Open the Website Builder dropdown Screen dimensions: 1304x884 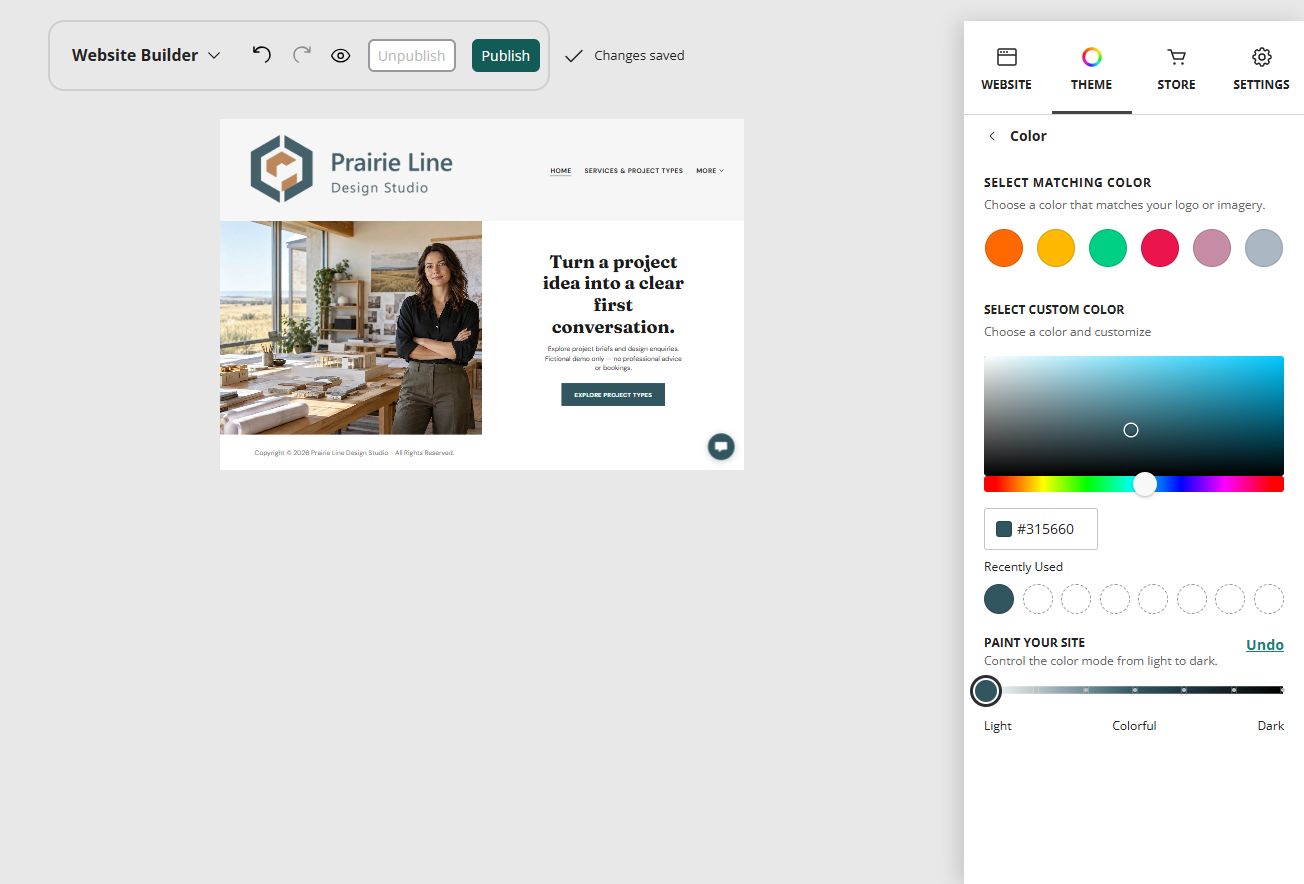tap(146, 55)
